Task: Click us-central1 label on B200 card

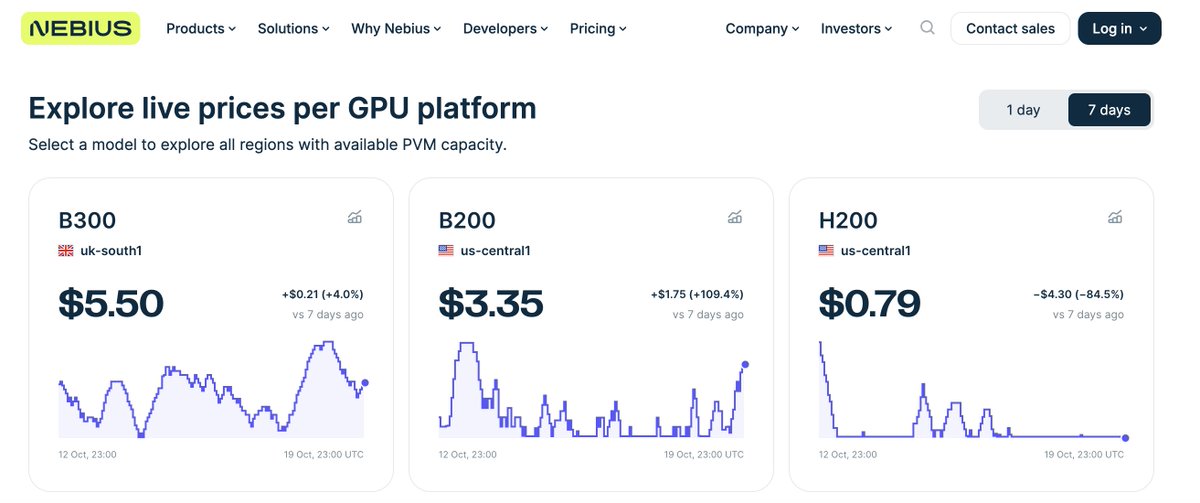Action: point(495,250)
